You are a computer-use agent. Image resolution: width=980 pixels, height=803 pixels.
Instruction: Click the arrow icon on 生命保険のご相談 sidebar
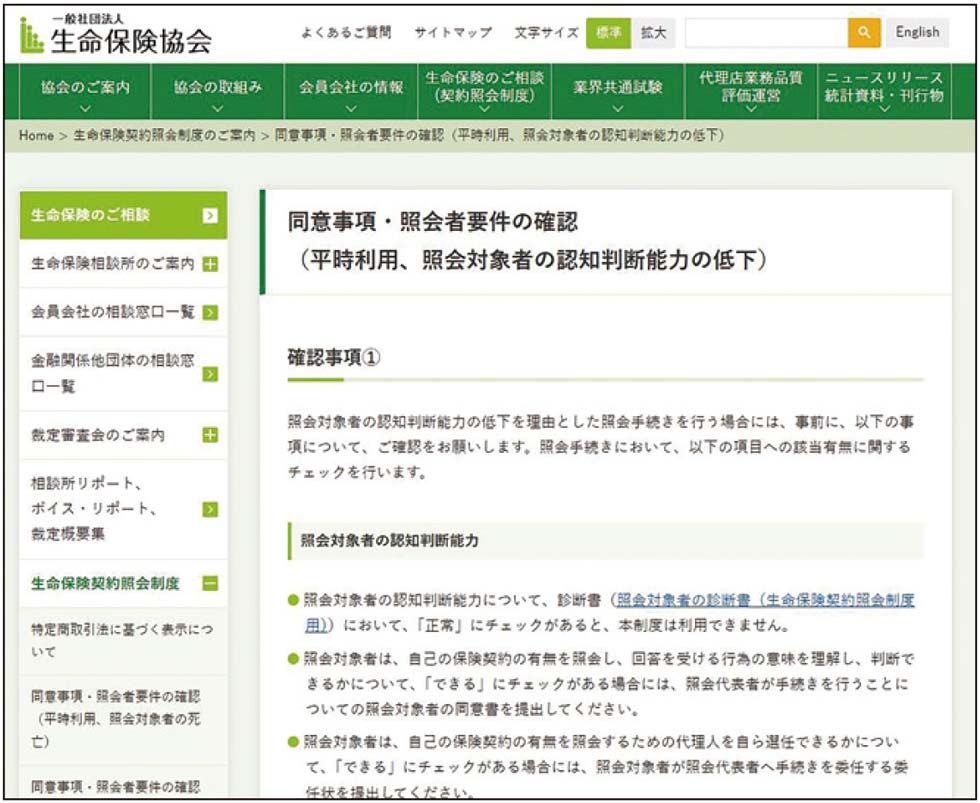[211, 216]
